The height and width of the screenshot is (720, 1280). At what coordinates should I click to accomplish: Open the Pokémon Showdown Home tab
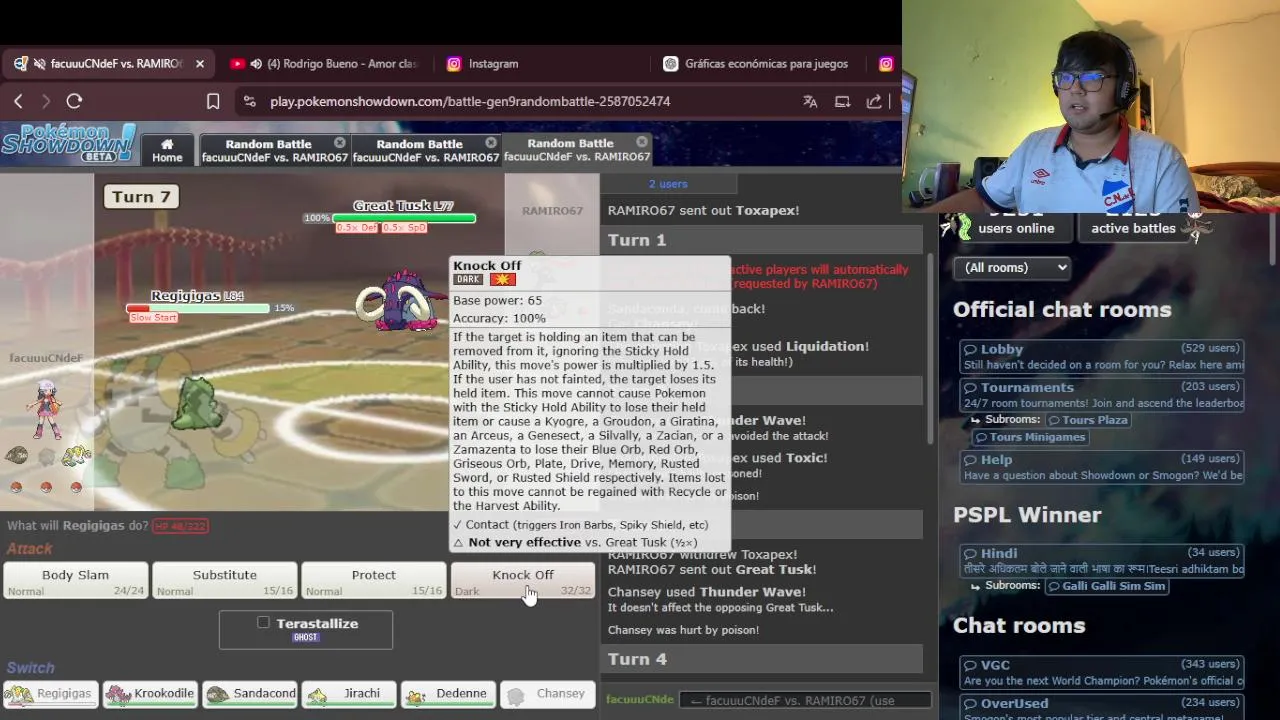coord(167,150)
